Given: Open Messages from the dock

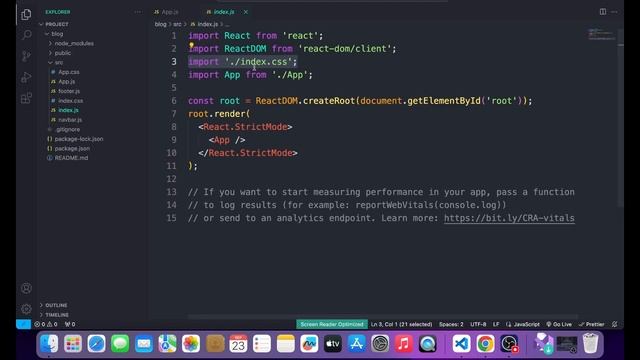Looking at the screenshot, I should [x=120, y=344].
